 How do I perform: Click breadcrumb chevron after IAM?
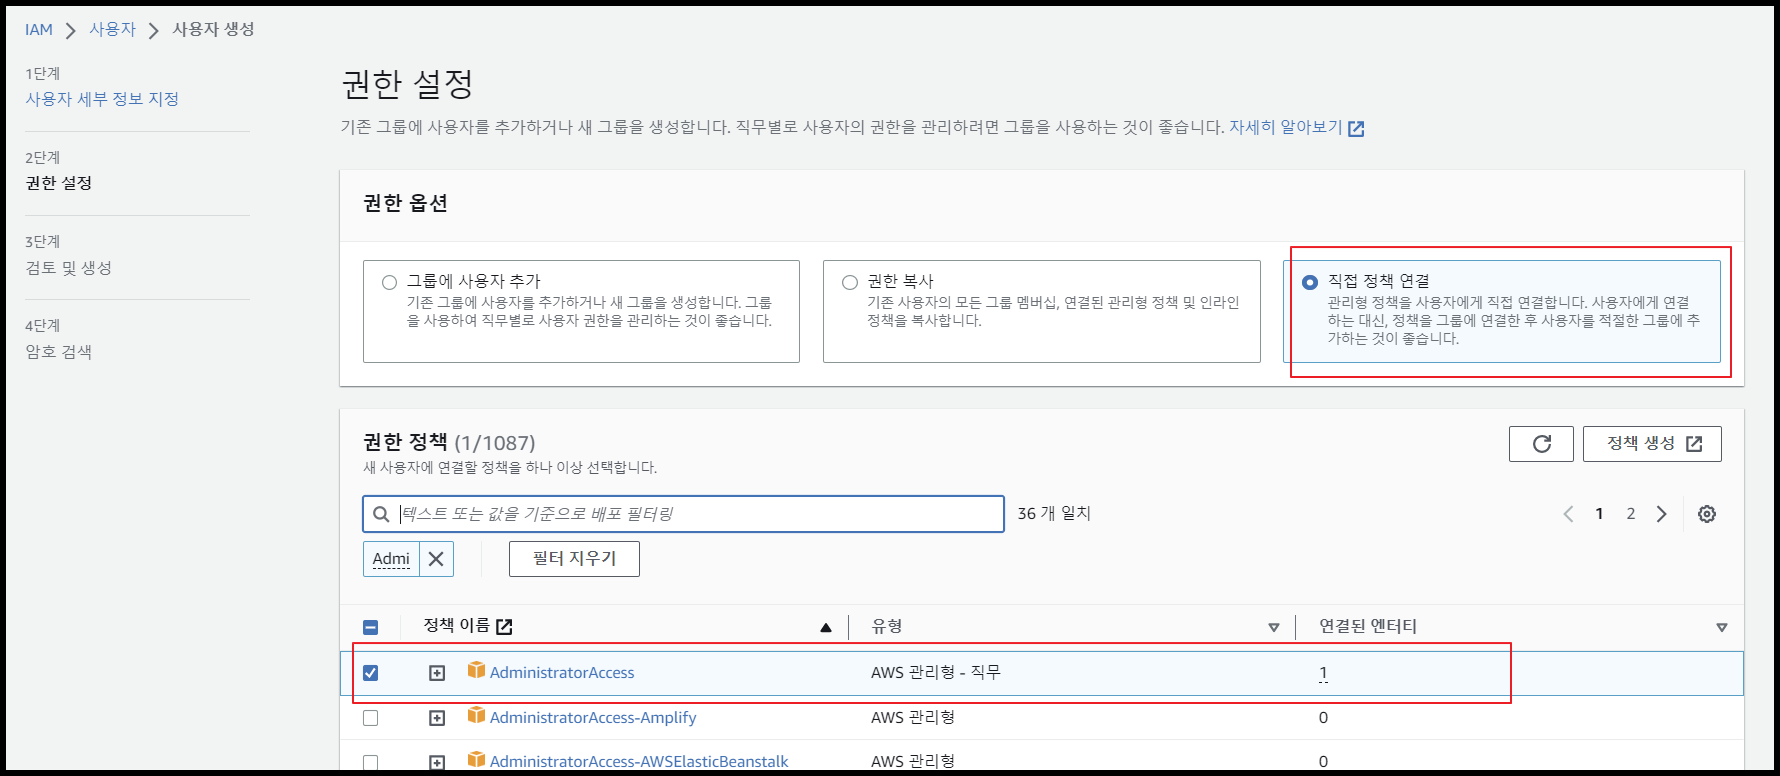click(70, 31)
